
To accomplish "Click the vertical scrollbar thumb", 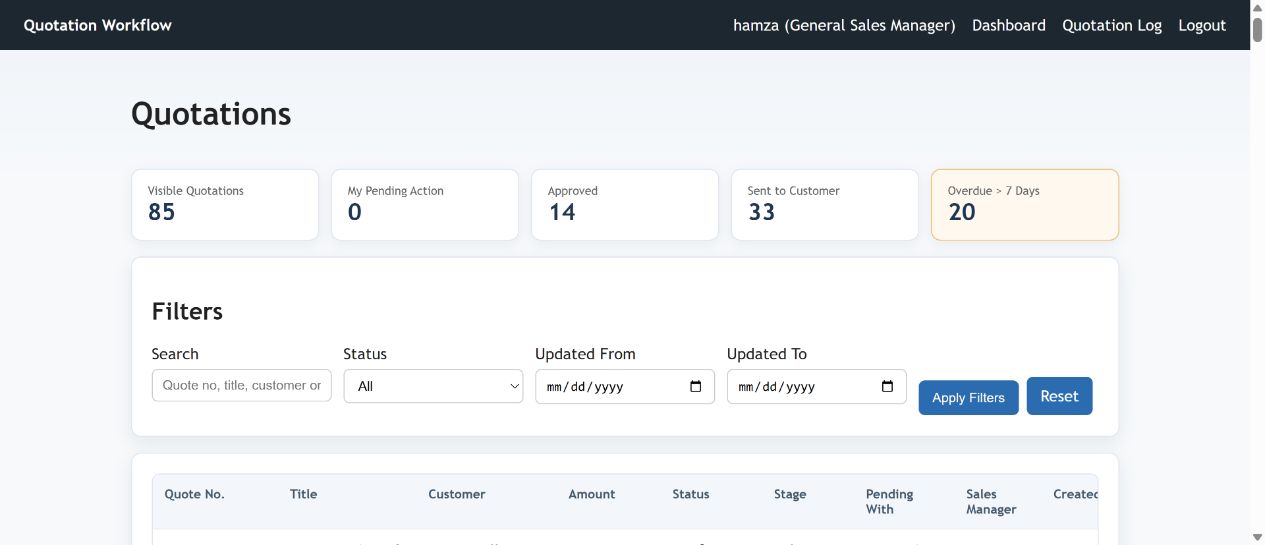I will point(1257,28).
